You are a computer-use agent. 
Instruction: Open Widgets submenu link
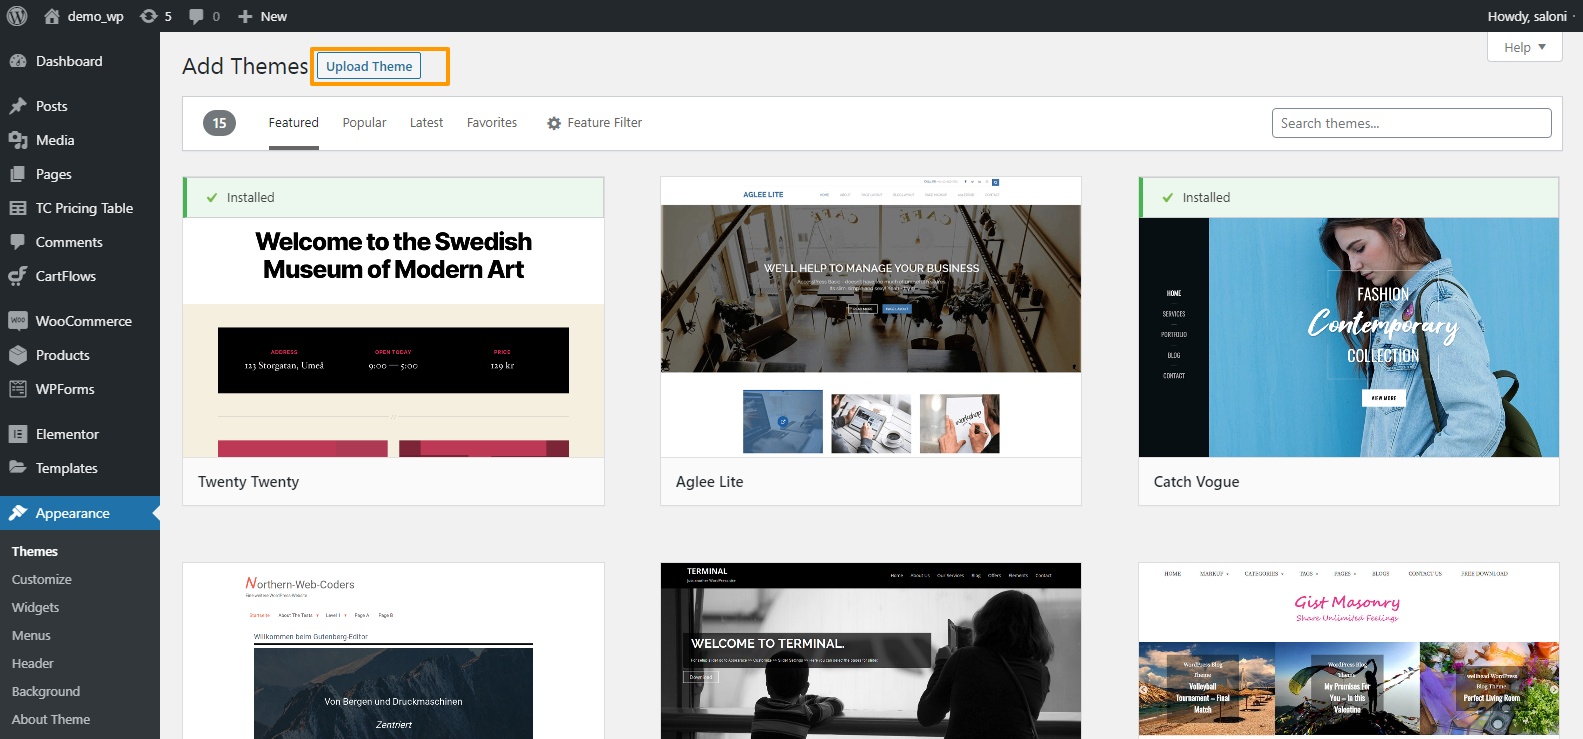pyautogui.click(x=36, y=607)
